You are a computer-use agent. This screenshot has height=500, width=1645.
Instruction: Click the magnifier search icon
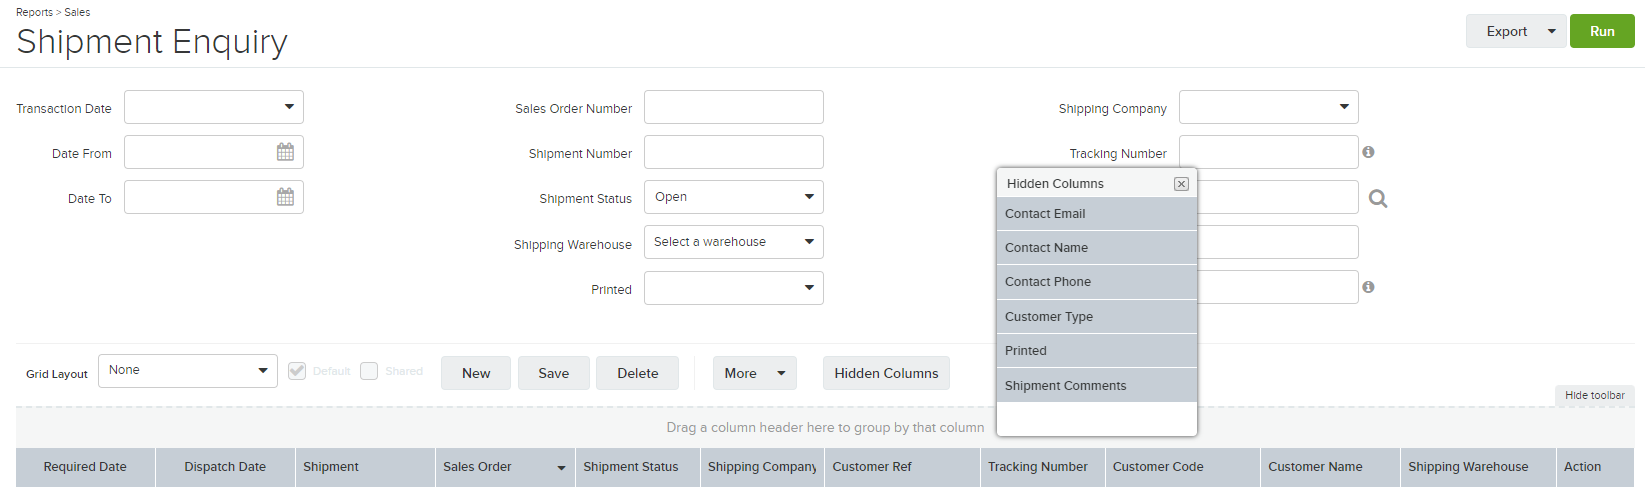pyautogui.click(x=1378, y=199)
